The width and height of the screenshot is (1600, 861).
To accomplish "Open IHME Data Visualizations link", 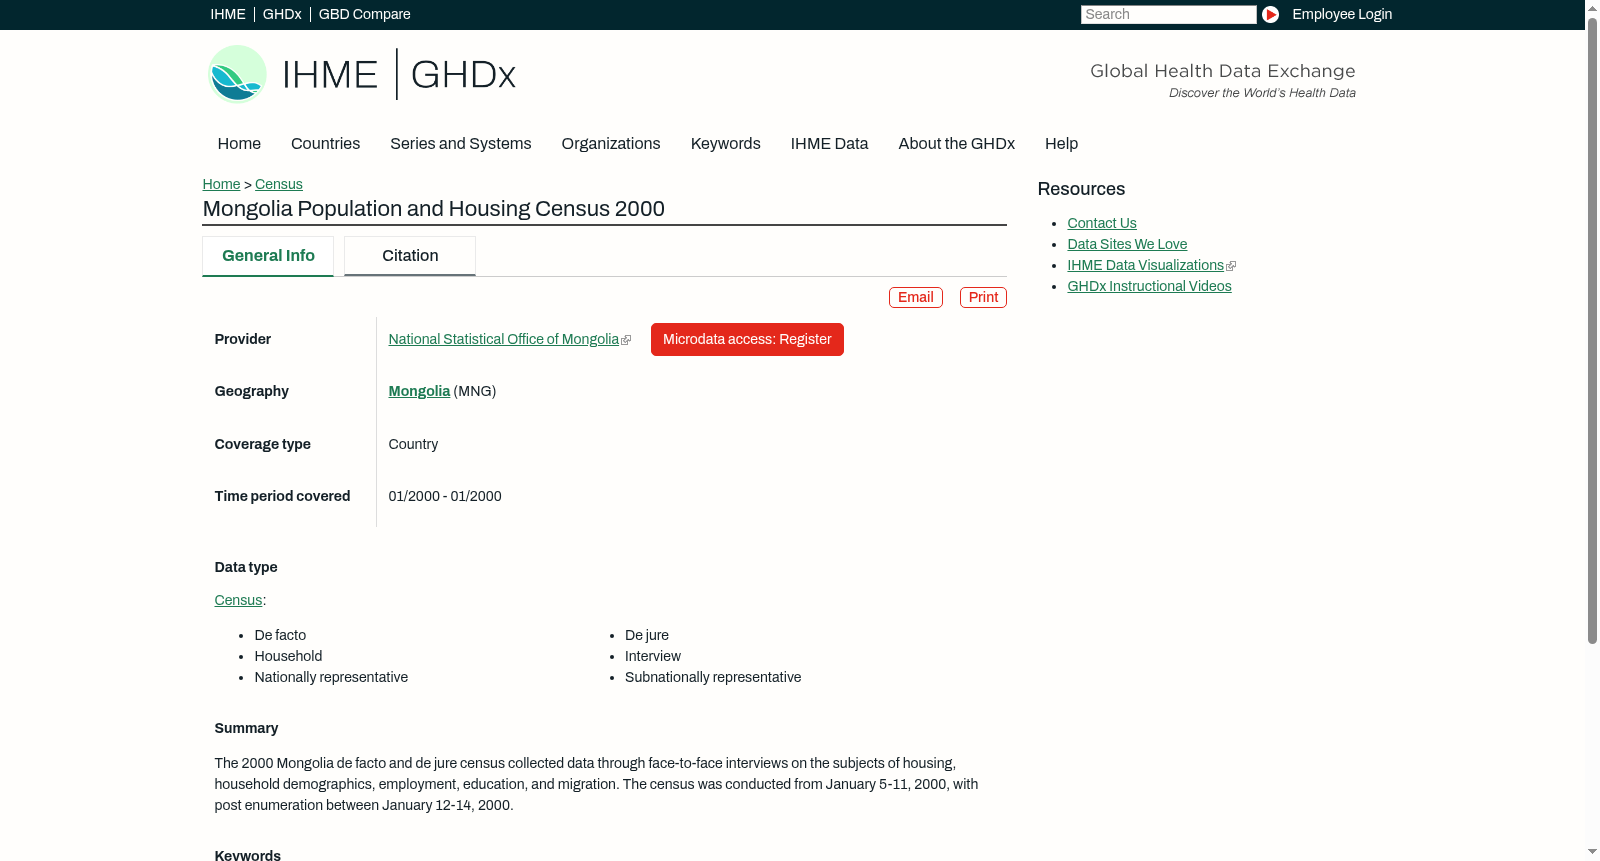I will [x=1145, y=265].
